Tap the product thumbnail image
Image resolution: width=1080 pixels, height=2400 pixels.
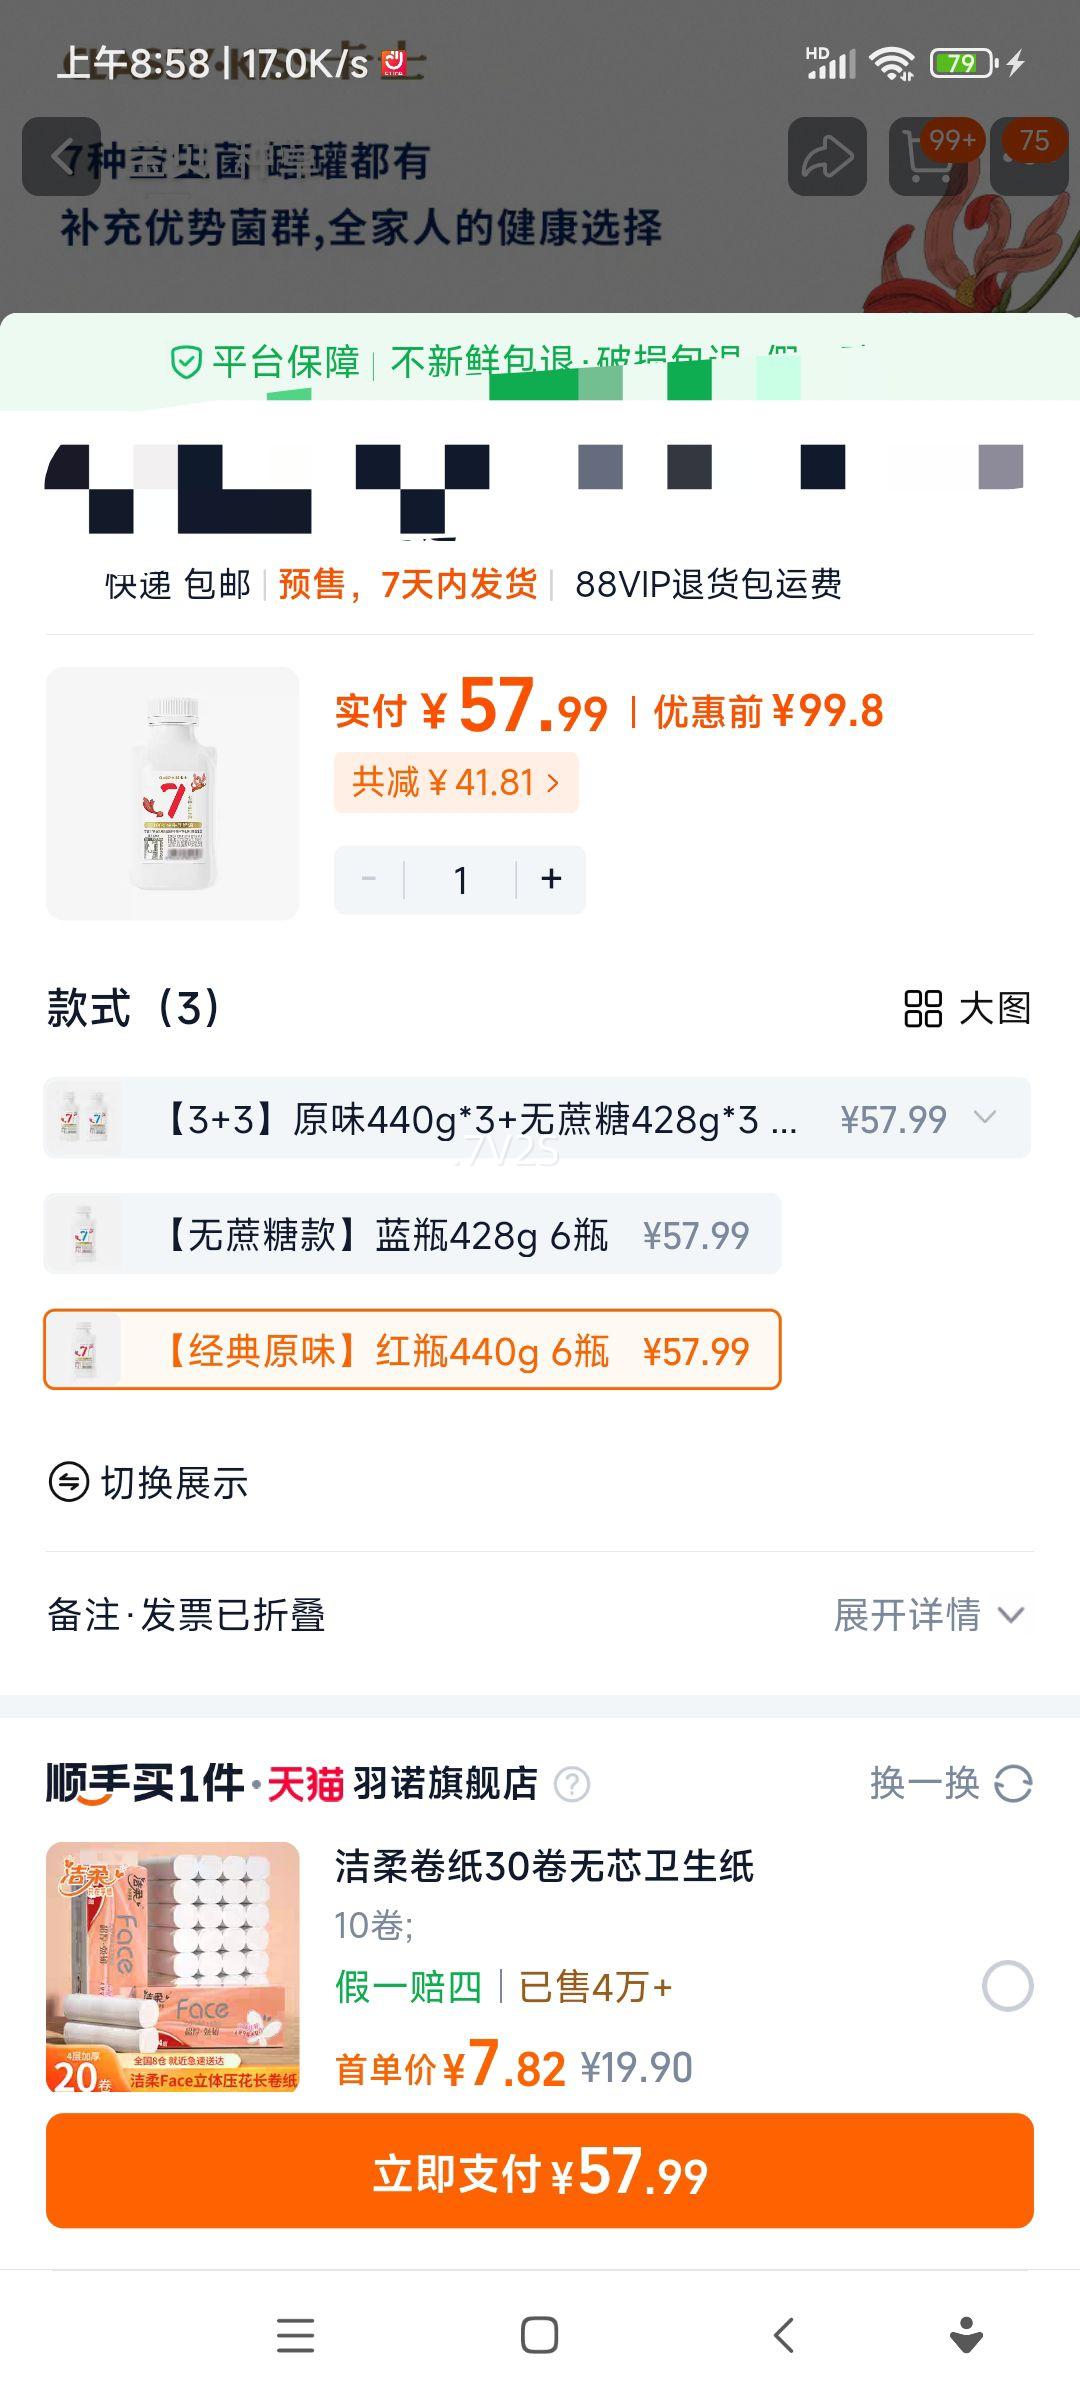tap(173, 793)
